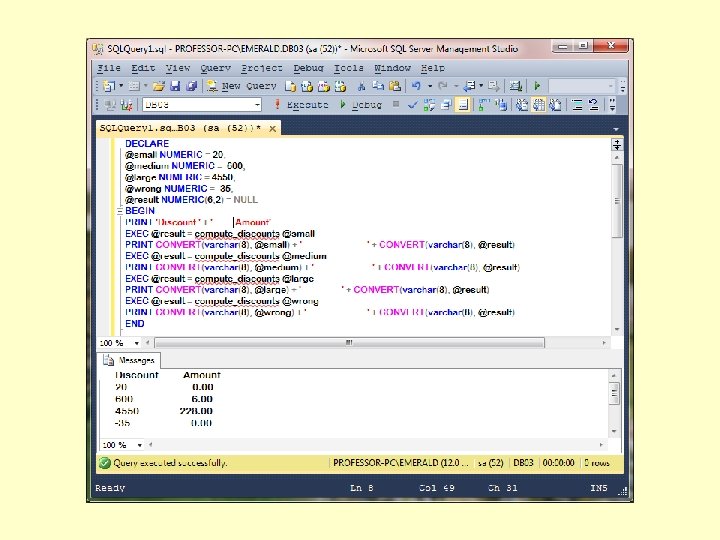
Task: Click the green Start arrow in the standard toolbar
Action: coord(537,86)
